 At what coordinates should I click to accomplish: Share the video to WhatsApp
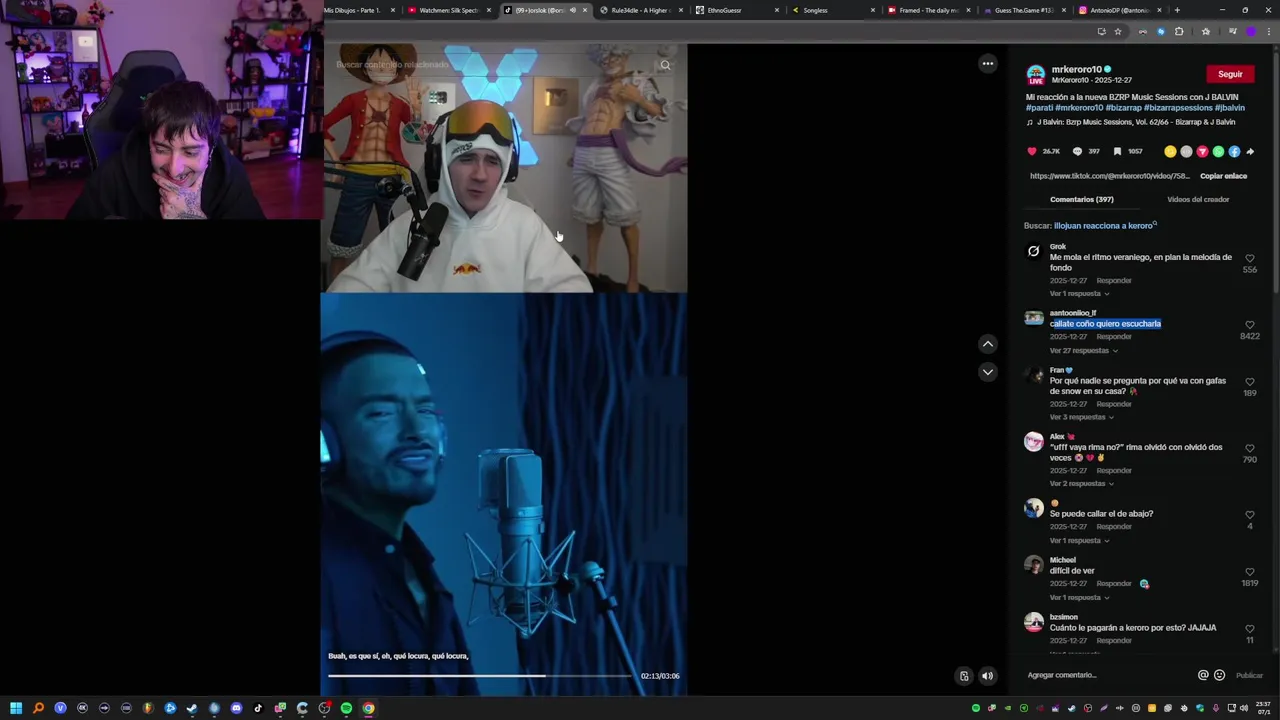point(1218,152)
